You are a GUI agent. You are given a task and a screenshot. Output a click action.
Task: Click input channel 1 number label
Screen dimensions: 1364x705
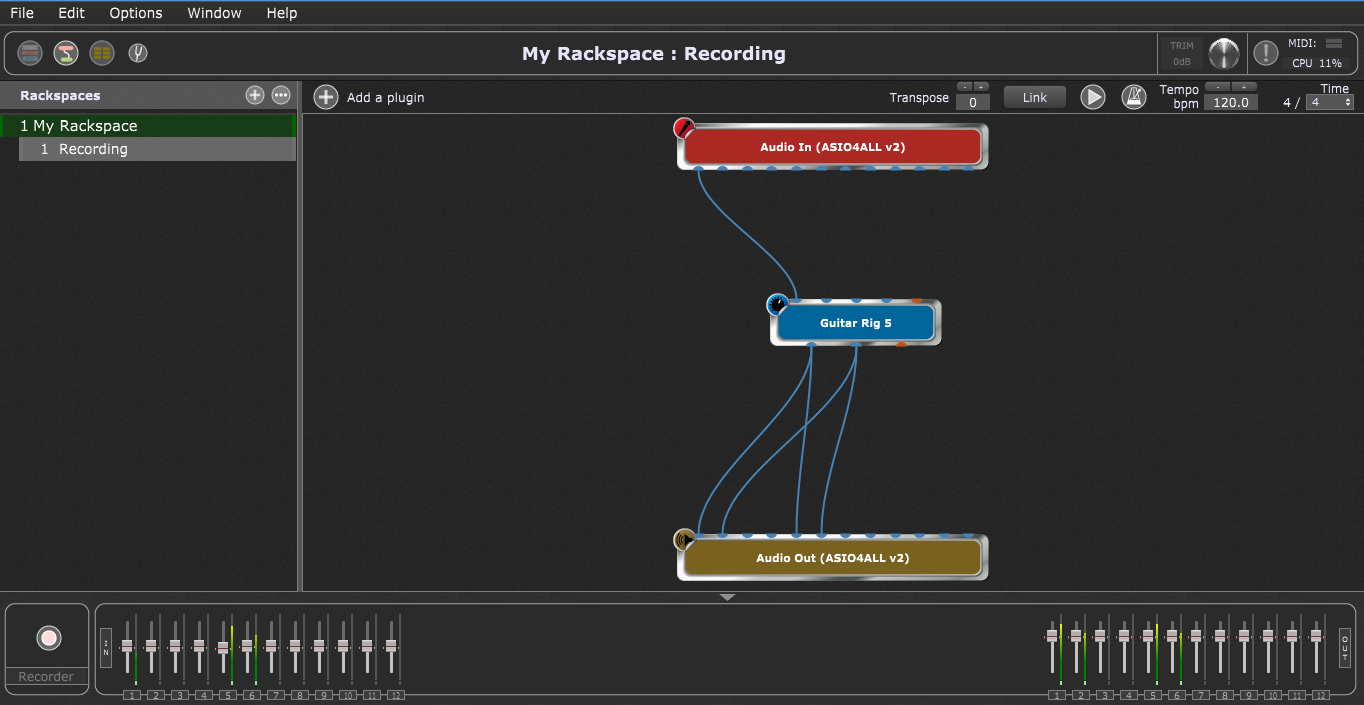click(x=131, y=695)
